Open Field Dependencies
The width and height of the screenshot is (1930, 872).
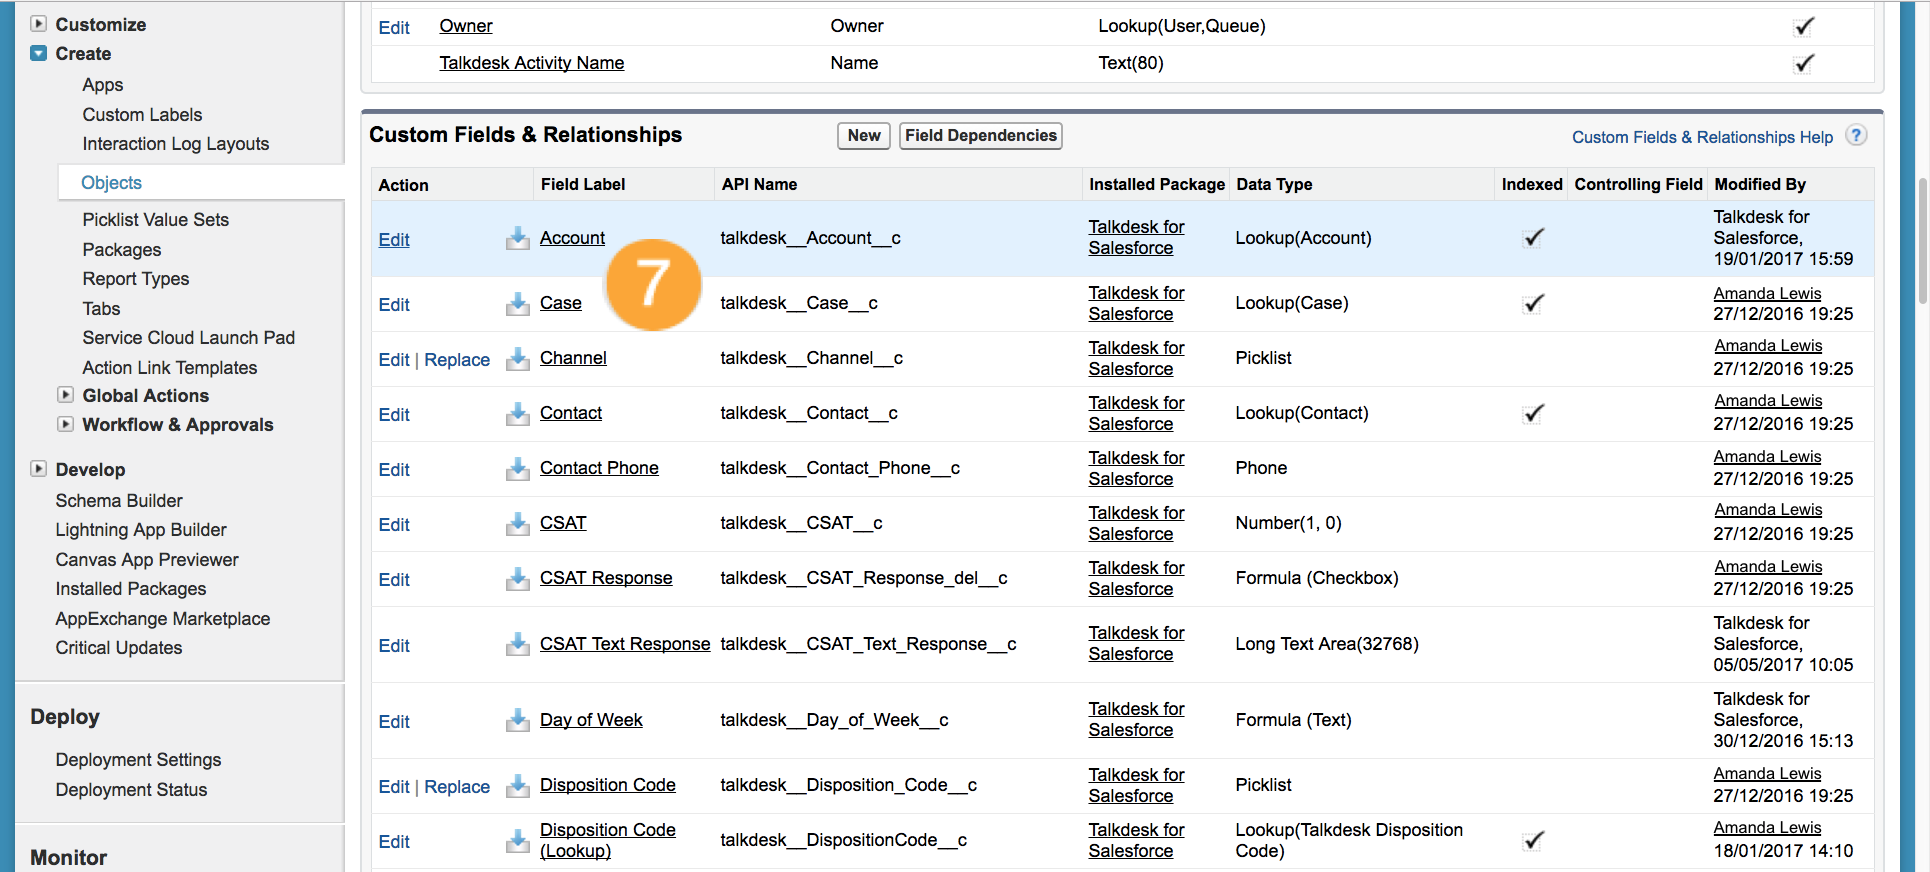point(980,136)
